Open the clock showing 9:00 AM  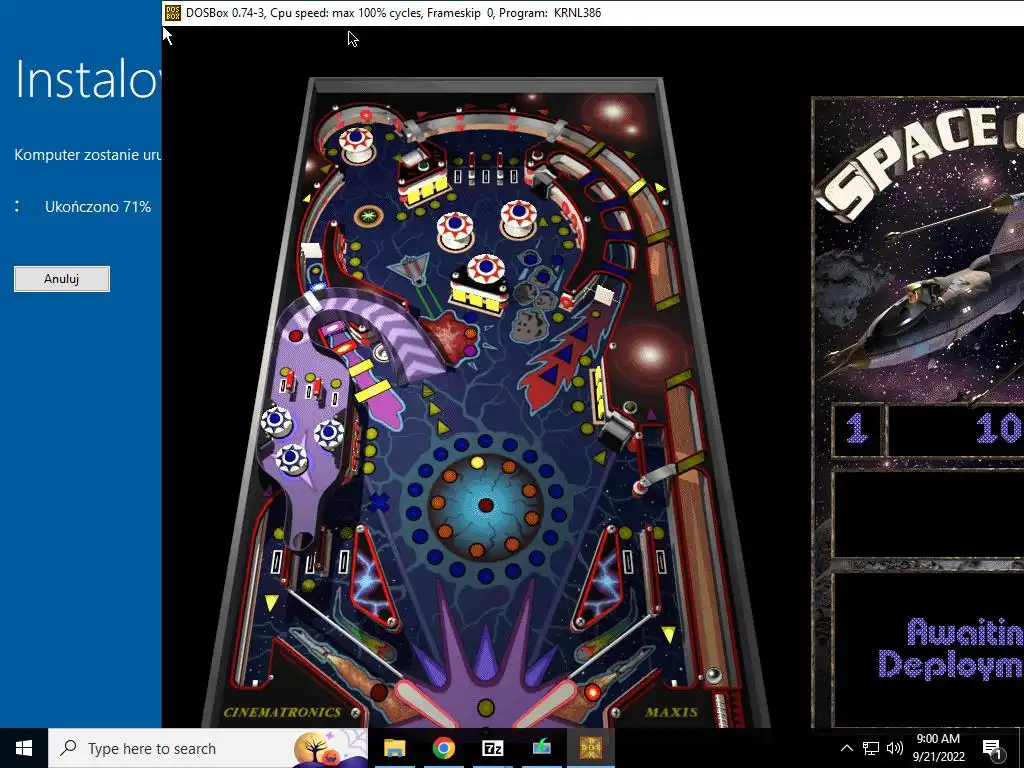point(938,748)
